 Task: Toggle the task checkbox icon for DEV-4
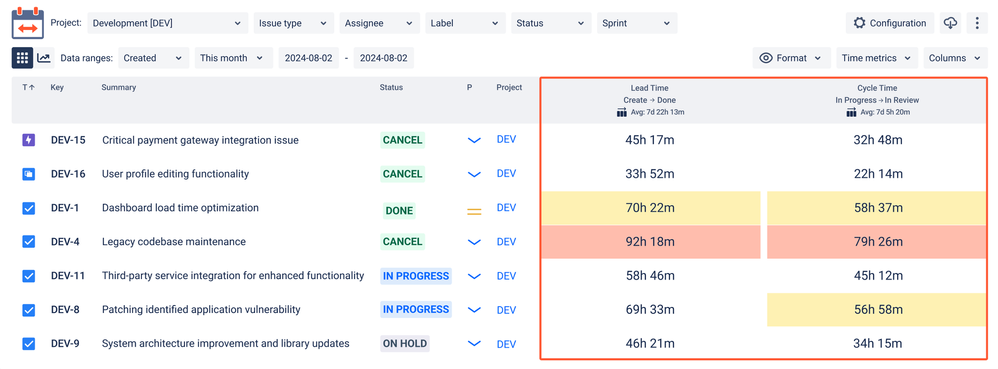[29, 242]
